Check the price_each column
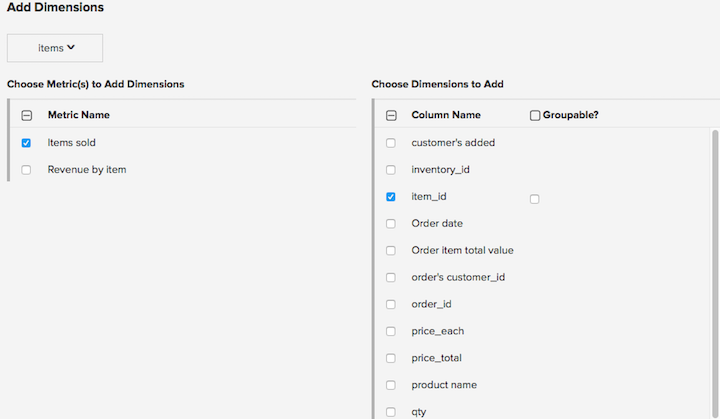This screenshot has height=419, width=720. click(x=391, y=331)
